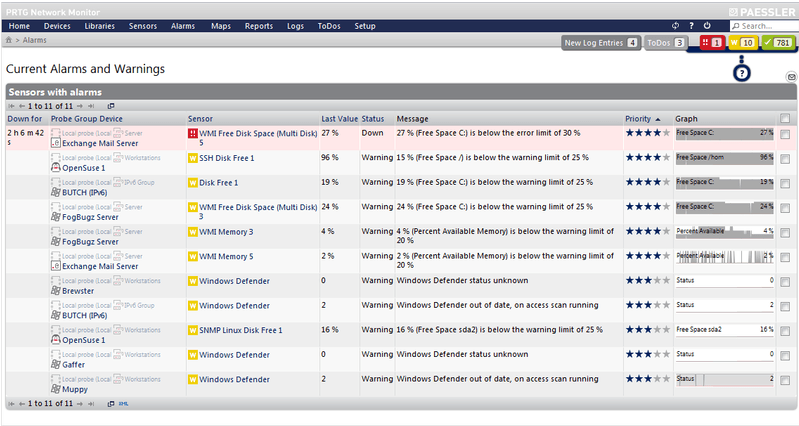Click the ToDos 3 button
Image resolution: width=799 pixels, height=426 pixels.
point(666,43)
